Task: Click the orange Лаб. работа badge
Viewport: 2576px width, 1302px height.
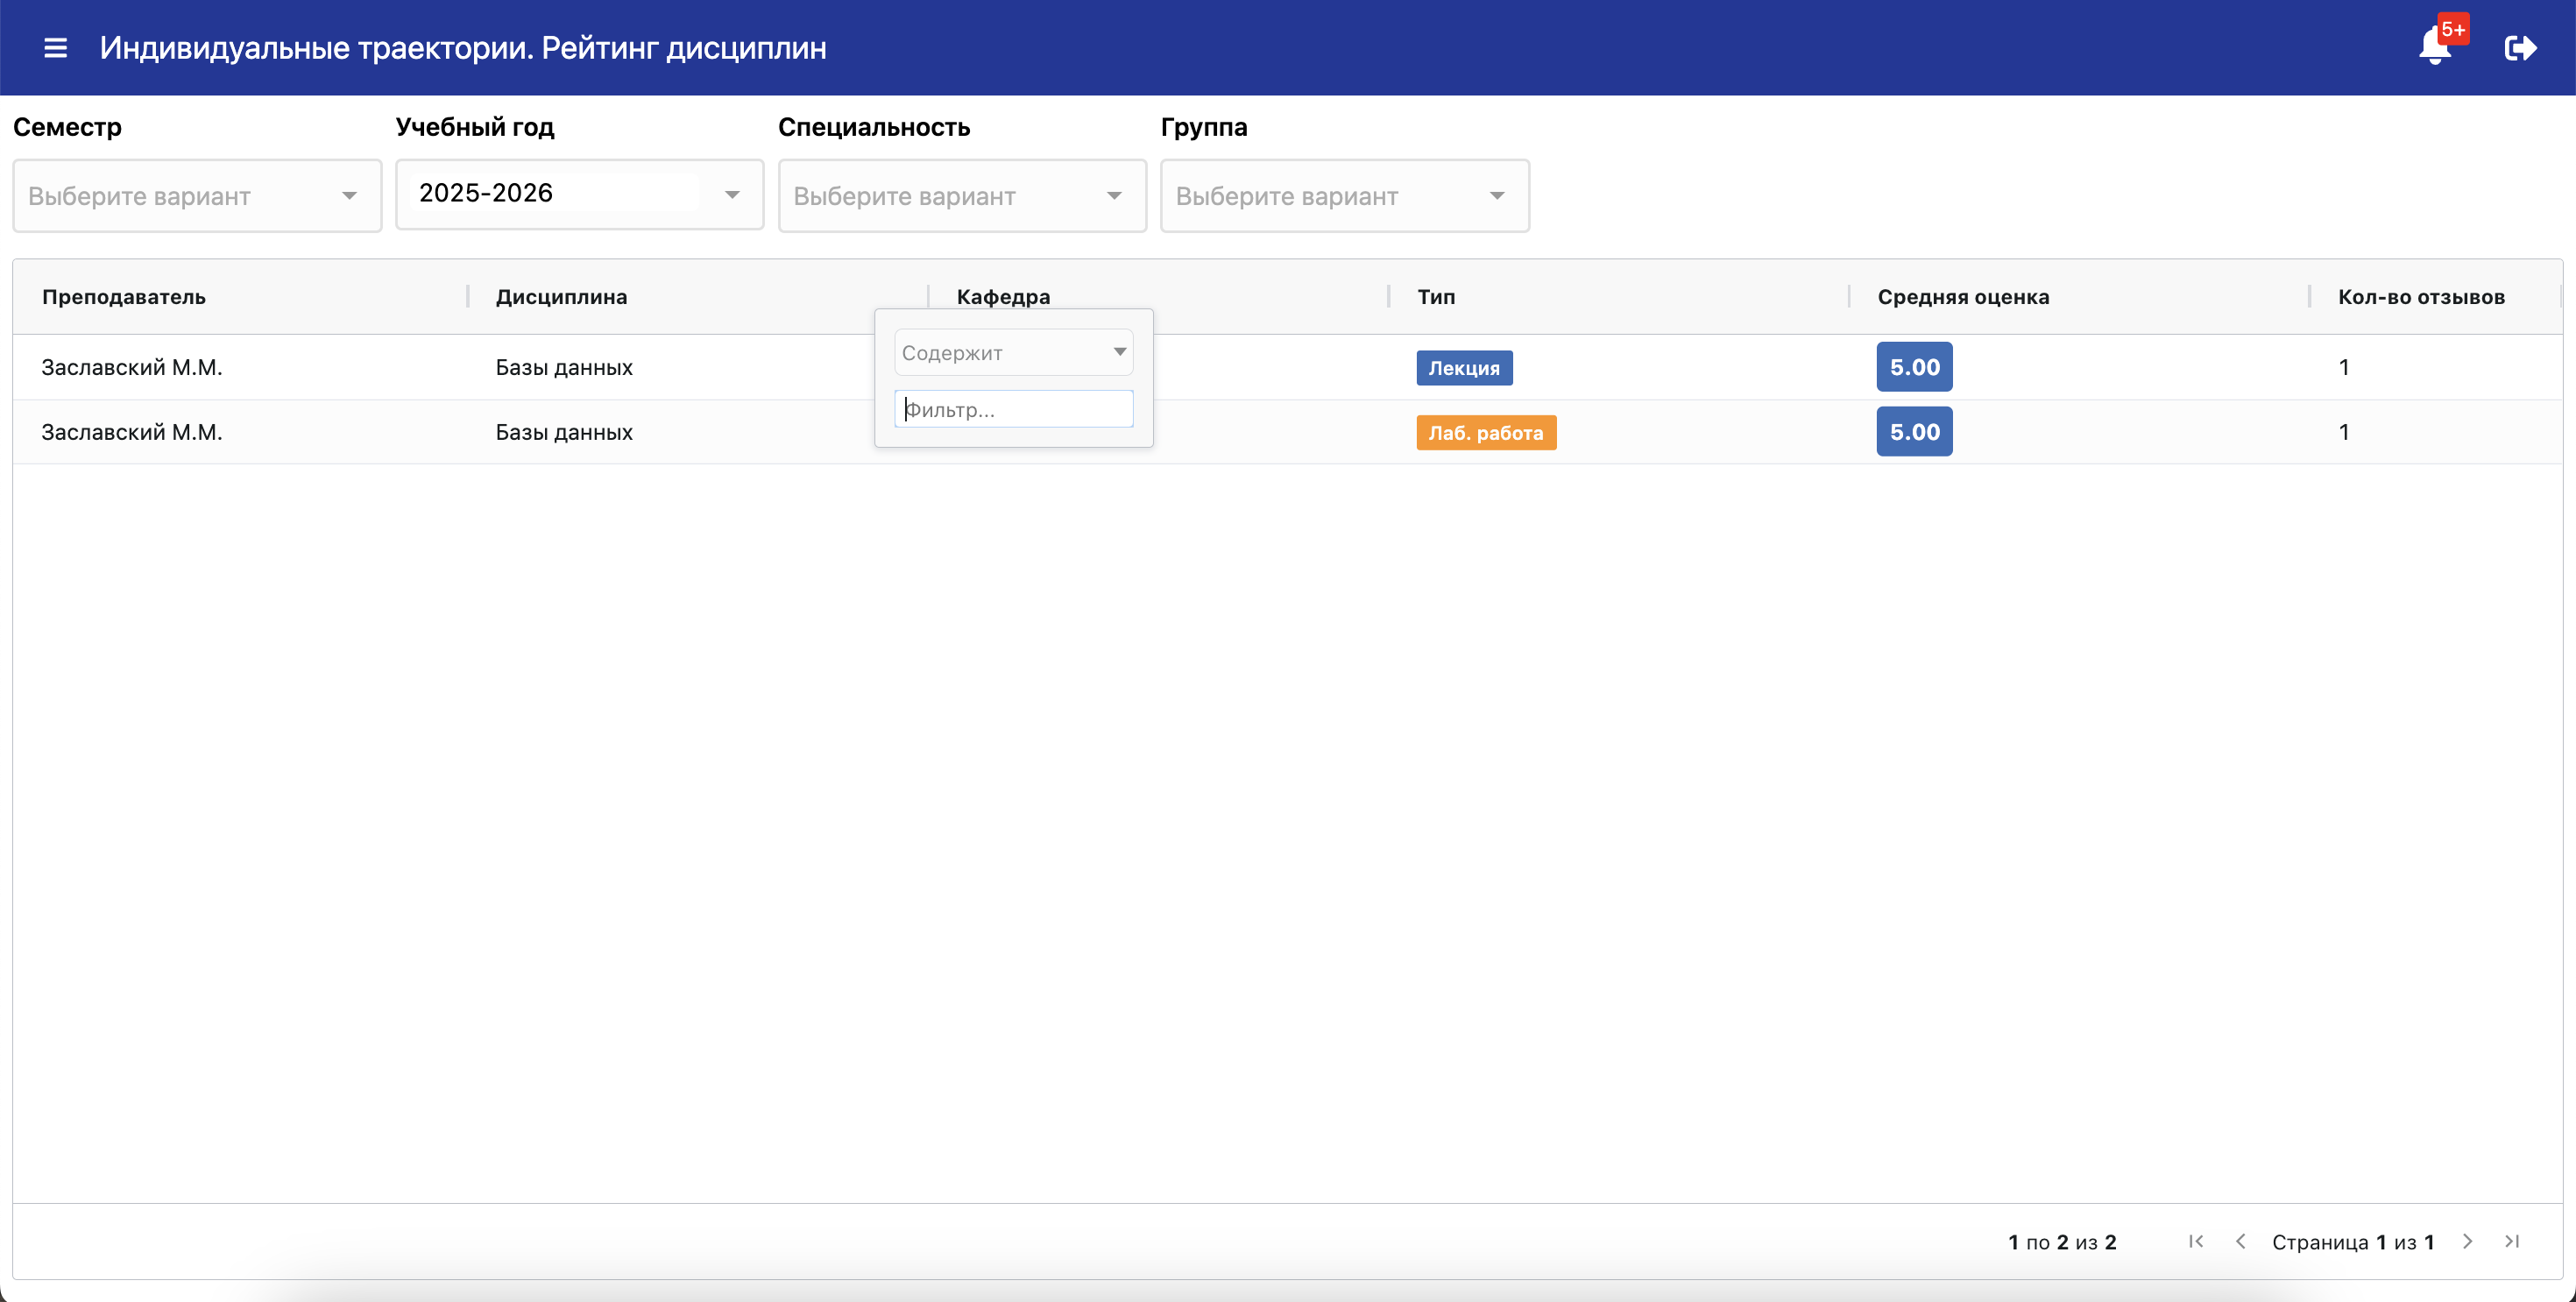Action: pyautogui.click(x=1486, y=432)
